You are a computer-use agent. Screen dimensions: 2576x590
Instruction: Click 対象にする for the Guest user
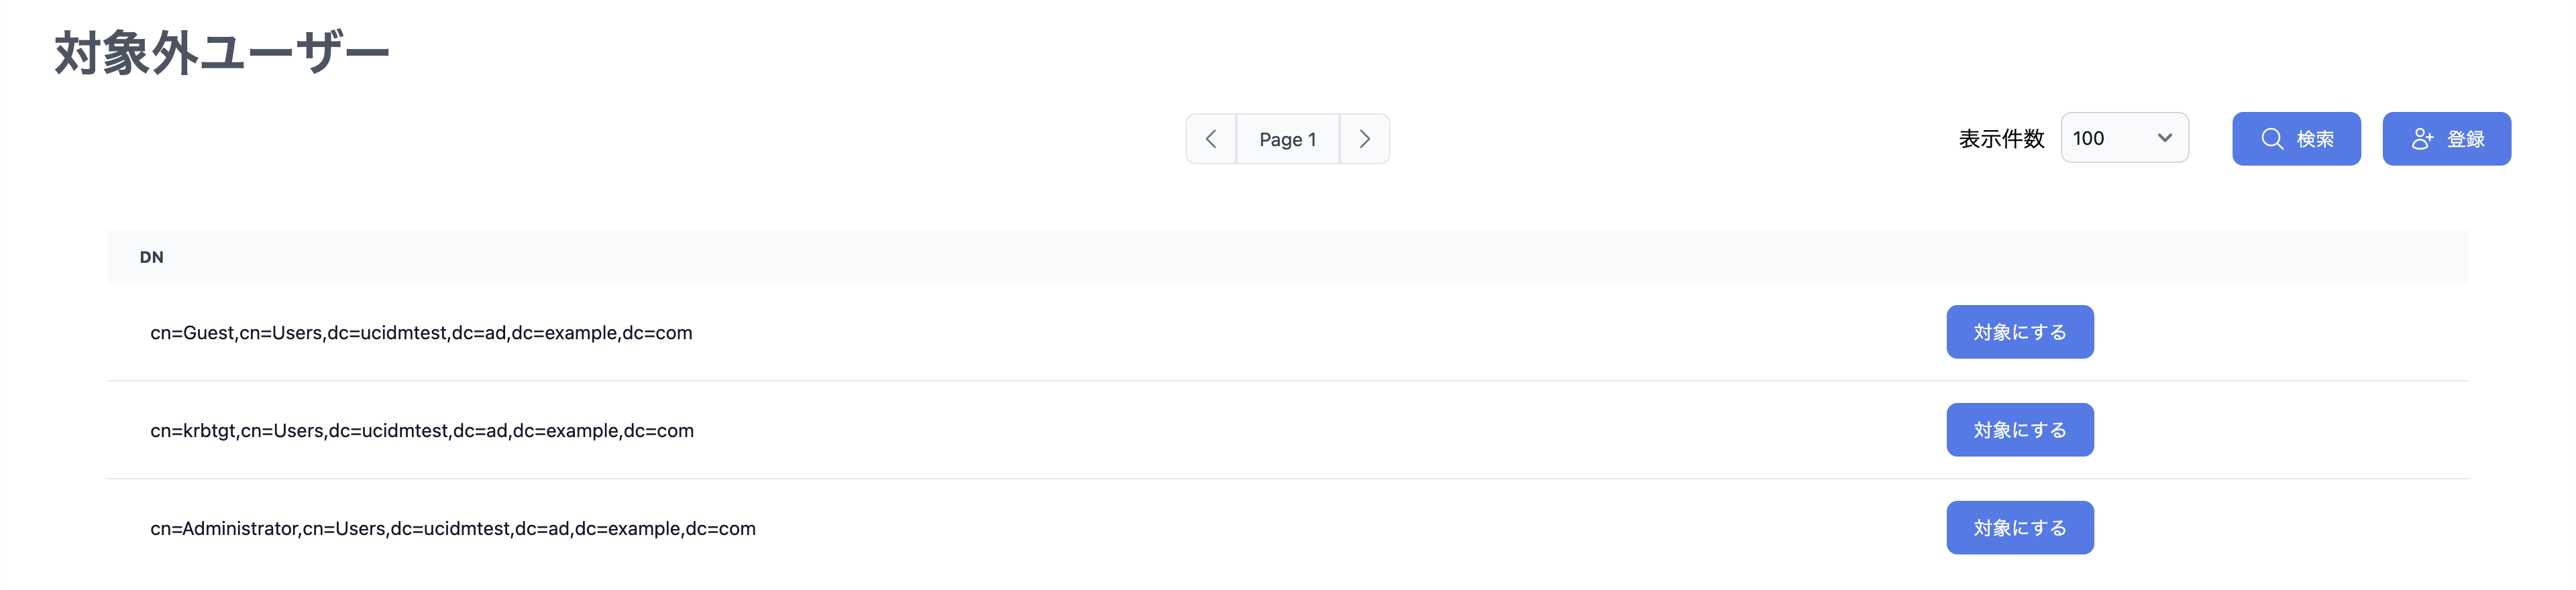pyautogui.click(x=2020, y=332)
